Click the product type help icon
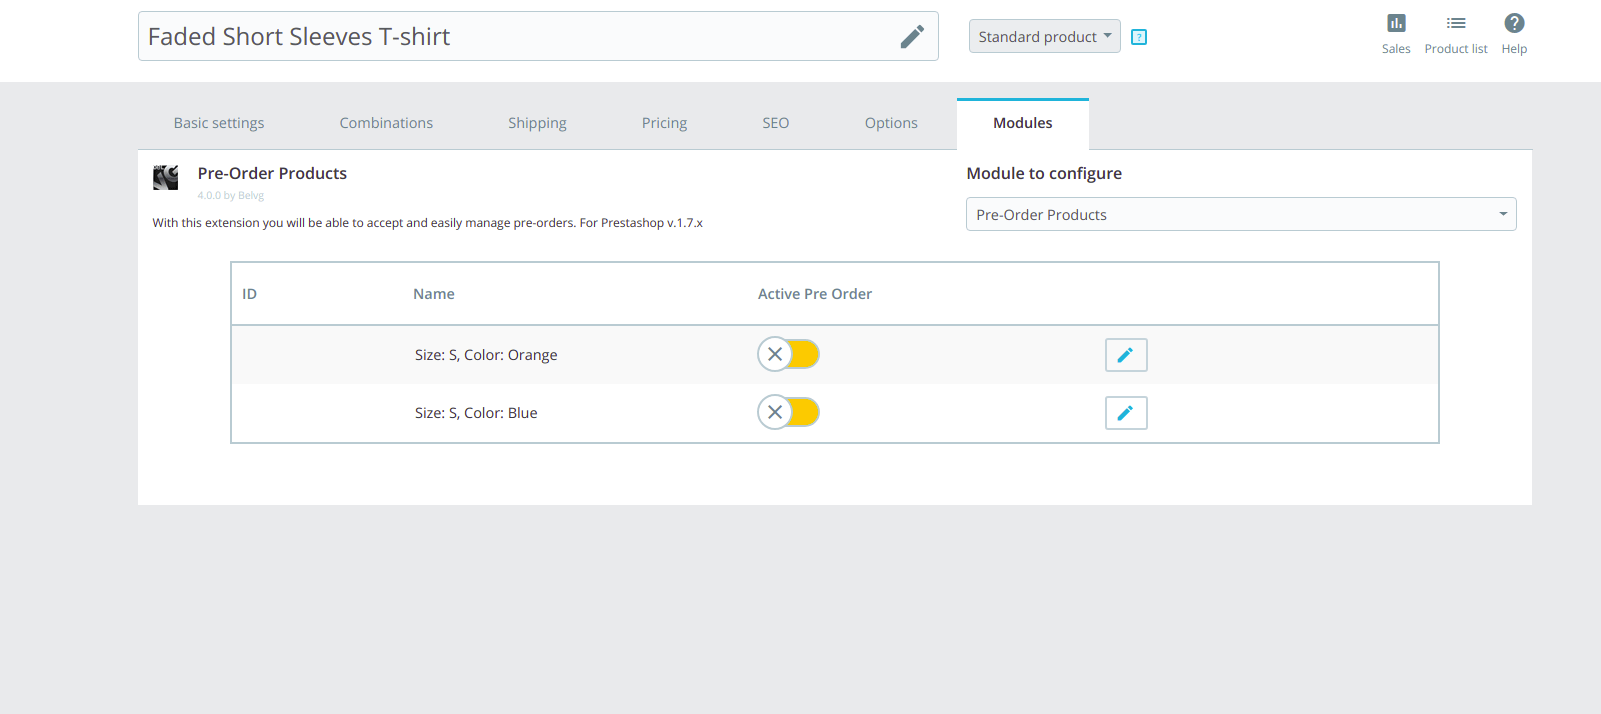 (x=1139, y=37)
